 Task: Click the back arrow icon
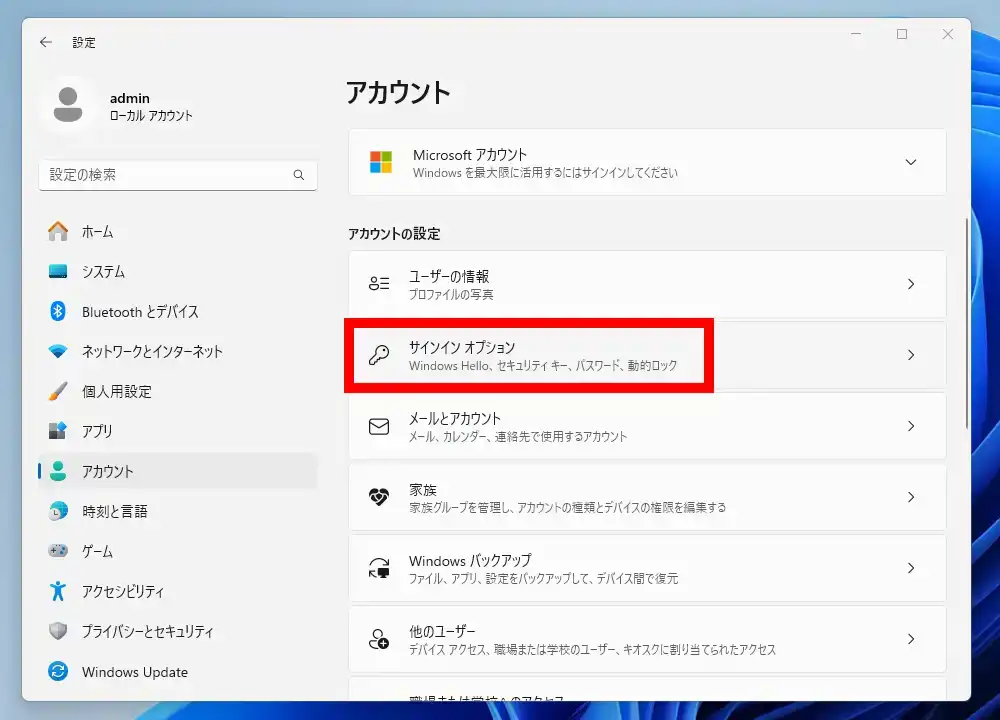(x=45, y=42)
